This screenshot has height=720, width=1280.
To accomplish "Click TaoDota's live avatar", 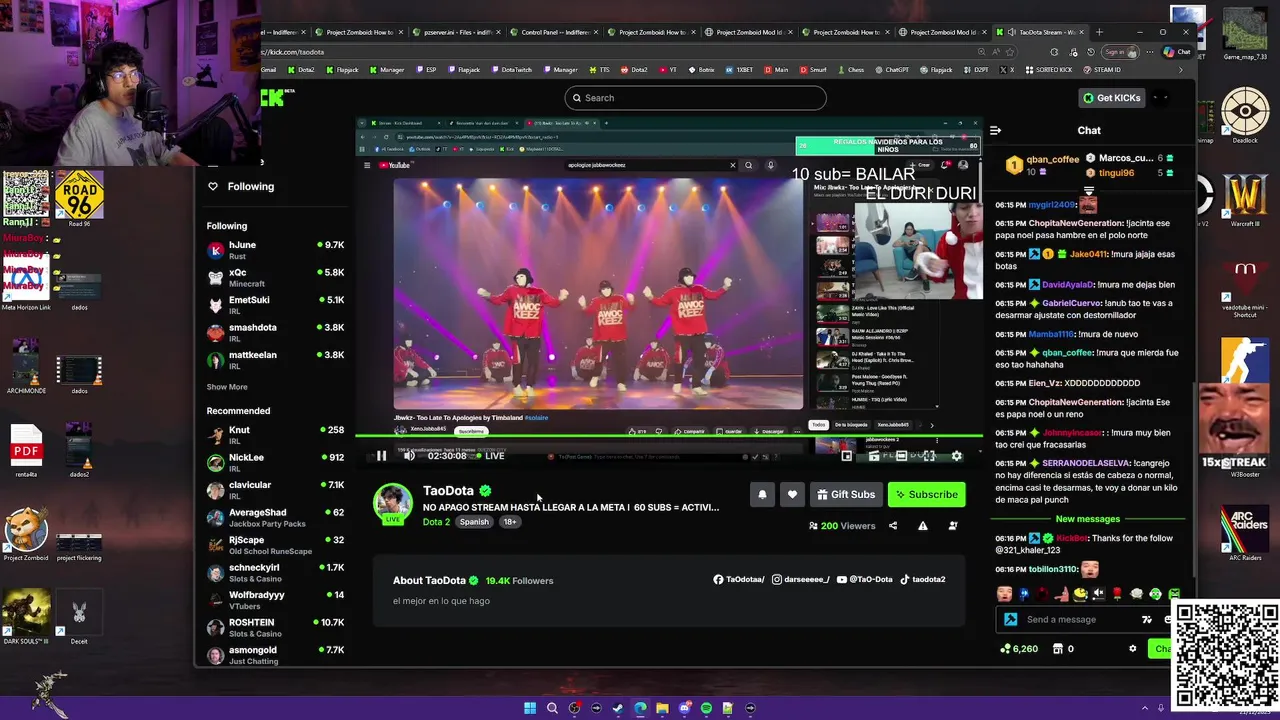I will [x=392, y=503].
